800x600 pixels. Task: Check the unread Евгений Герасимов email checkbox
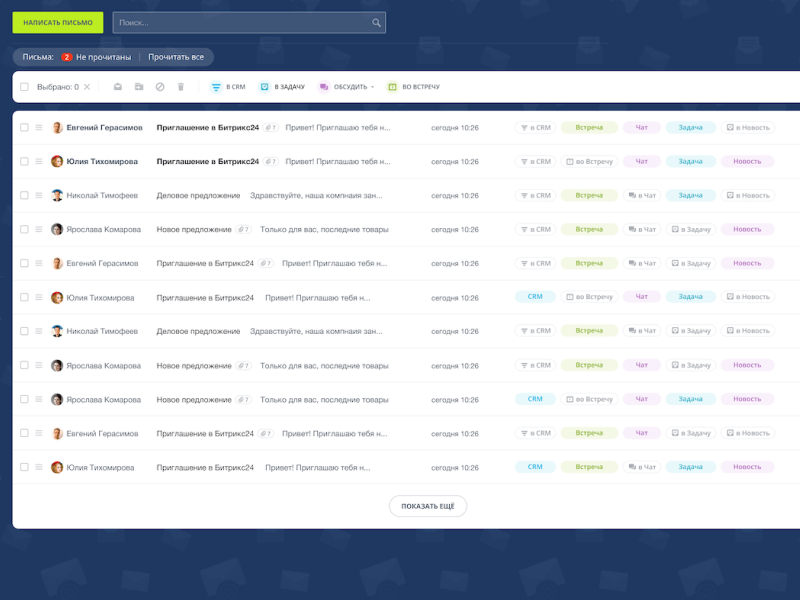24,128
